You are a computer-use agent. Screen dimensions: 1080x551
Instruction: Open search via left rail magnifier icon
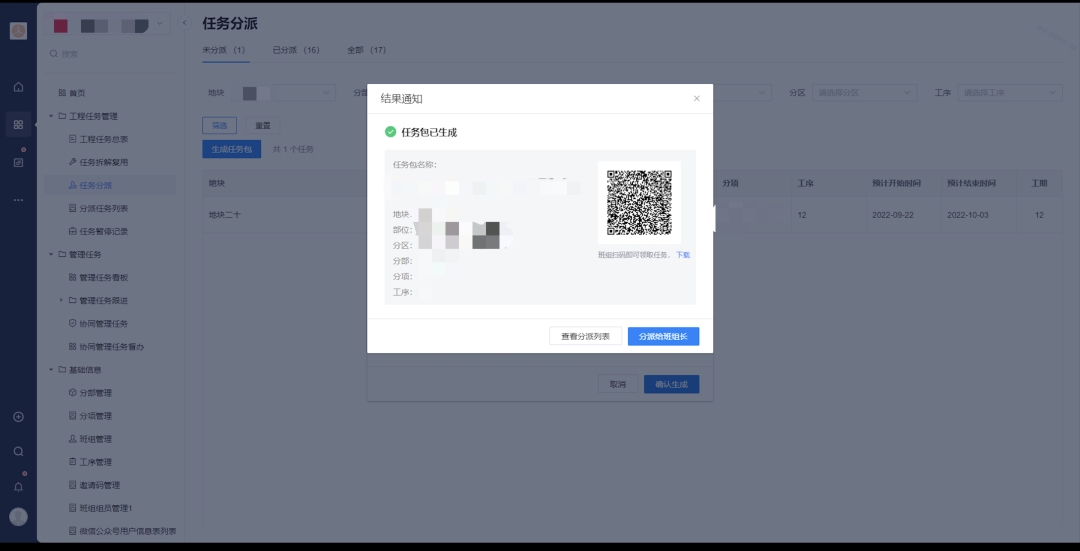click(19, 452)
